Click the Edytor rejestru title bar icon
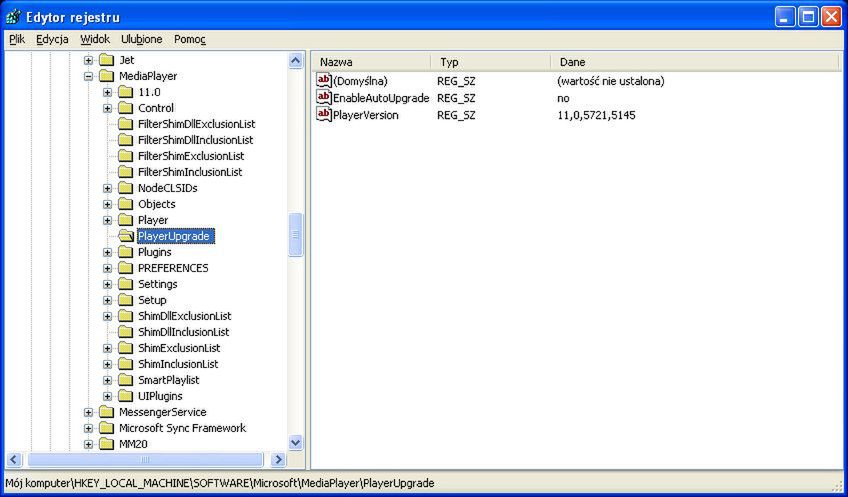Screen dimensions: 848x497 click(14, 17)
